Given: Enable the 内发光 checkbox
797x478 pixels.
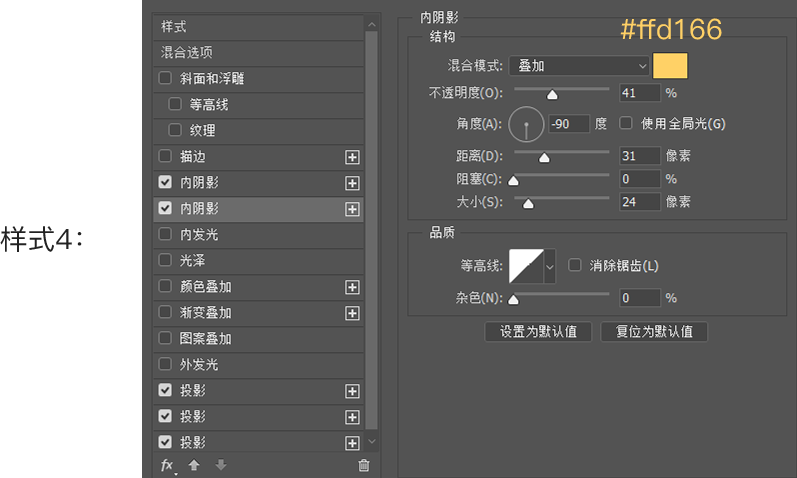Looking at the screenshot, I should pos(165,234).
